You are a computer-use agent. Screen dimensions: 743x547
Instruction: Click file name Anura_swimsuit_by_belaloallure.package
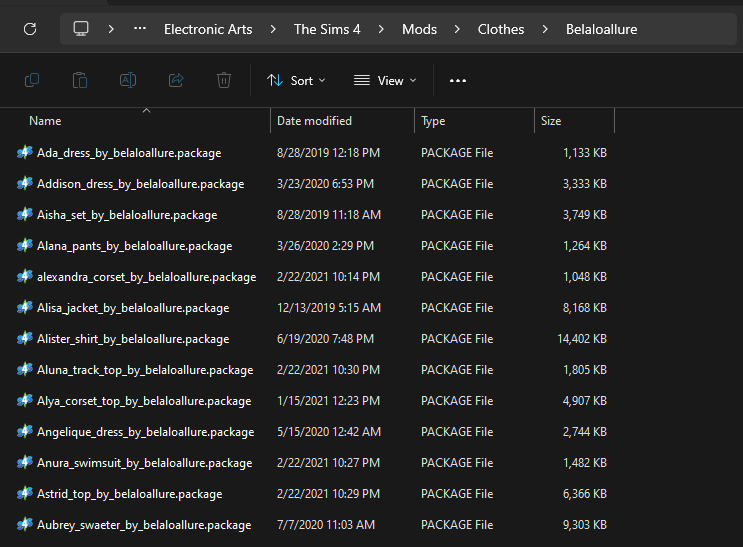145,463
